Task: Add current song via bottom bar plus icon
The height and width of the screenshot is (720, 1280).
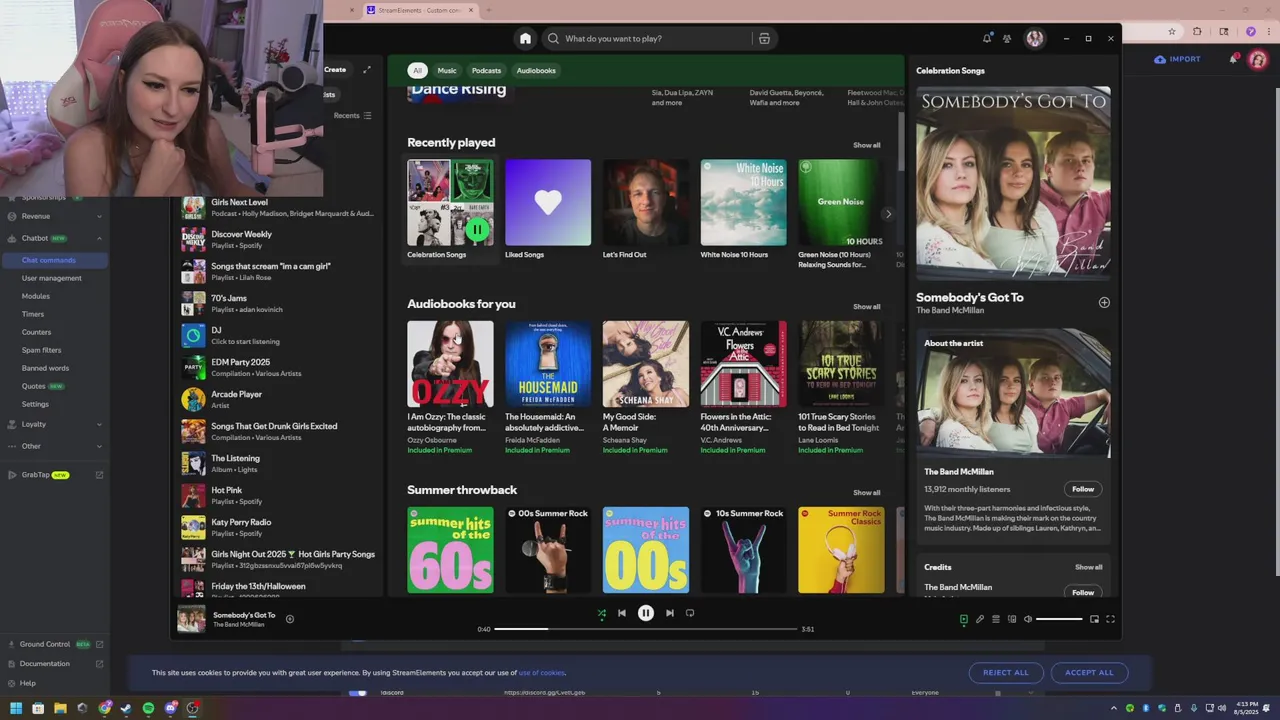Action: coord(290,619)
